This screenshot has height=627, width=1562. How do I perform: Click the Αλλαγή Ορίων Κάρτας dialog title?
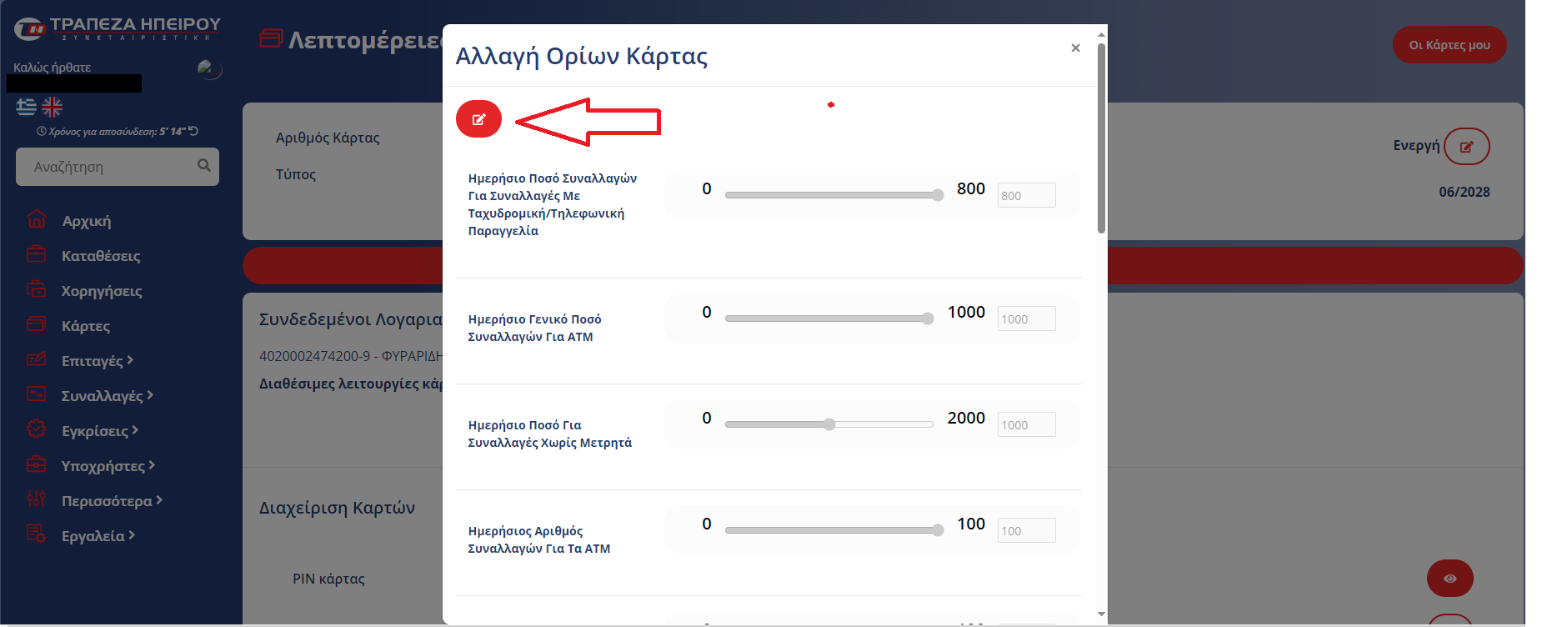click(582, 56)
